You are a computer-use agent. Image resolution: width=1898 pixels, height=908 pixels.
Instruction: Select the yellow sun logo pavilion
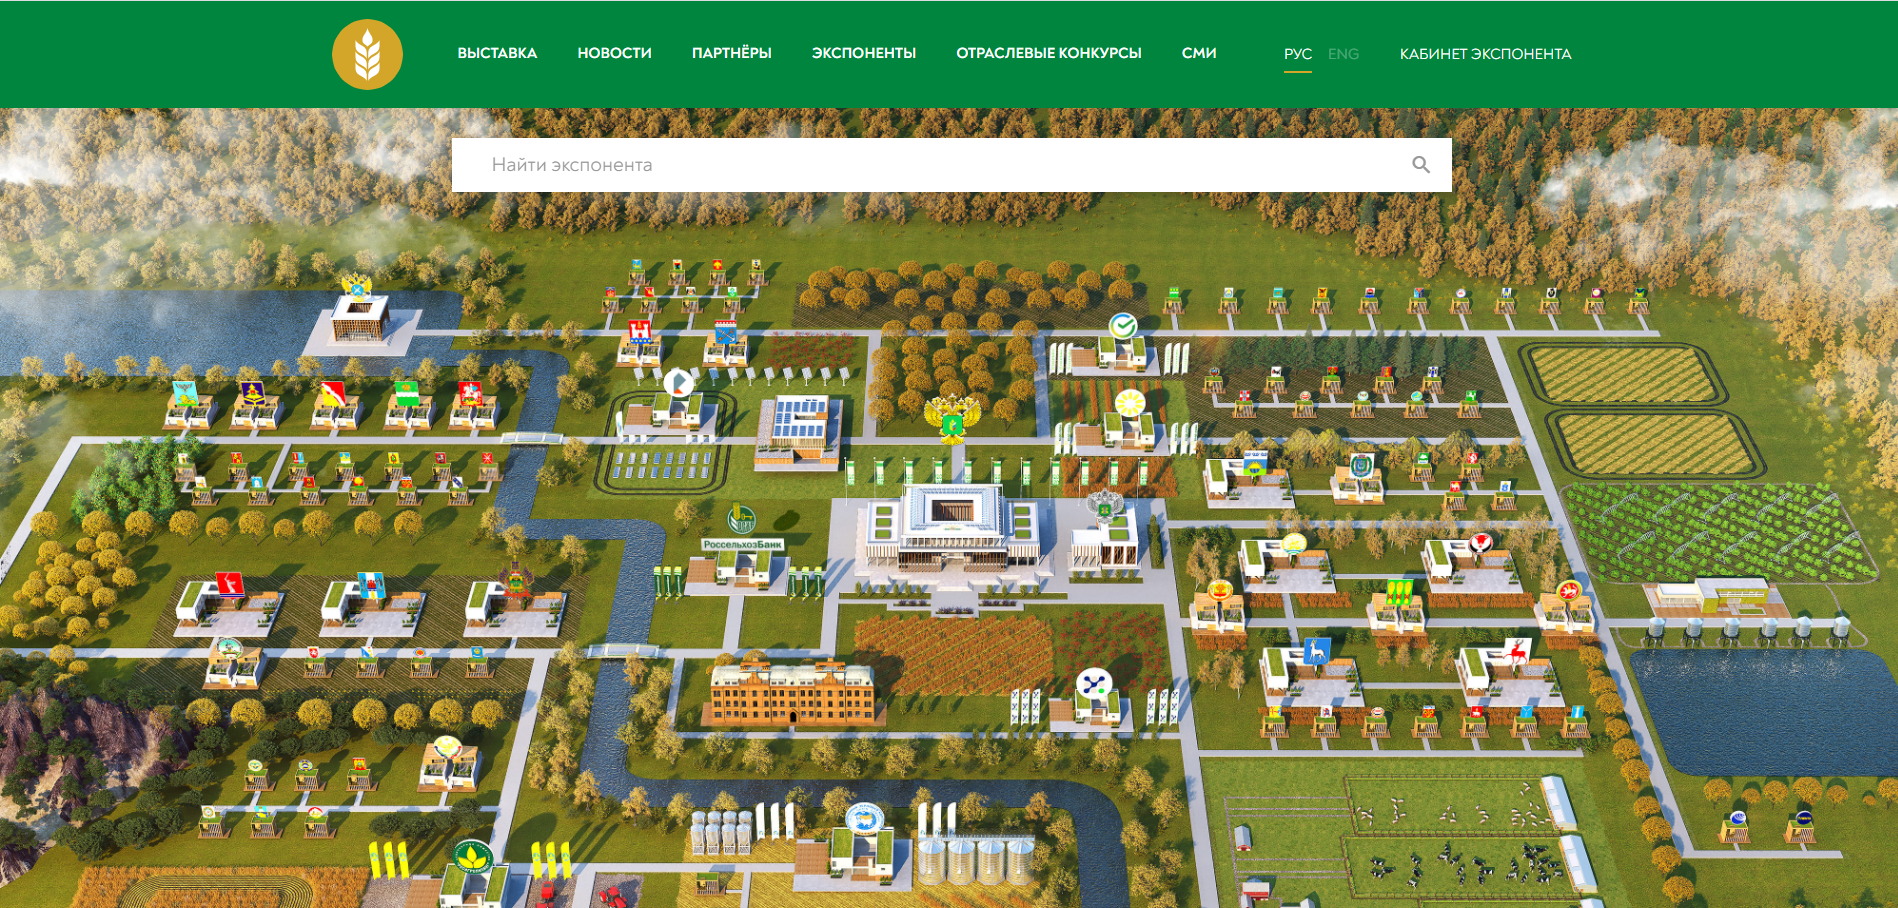pos(1129,403)
